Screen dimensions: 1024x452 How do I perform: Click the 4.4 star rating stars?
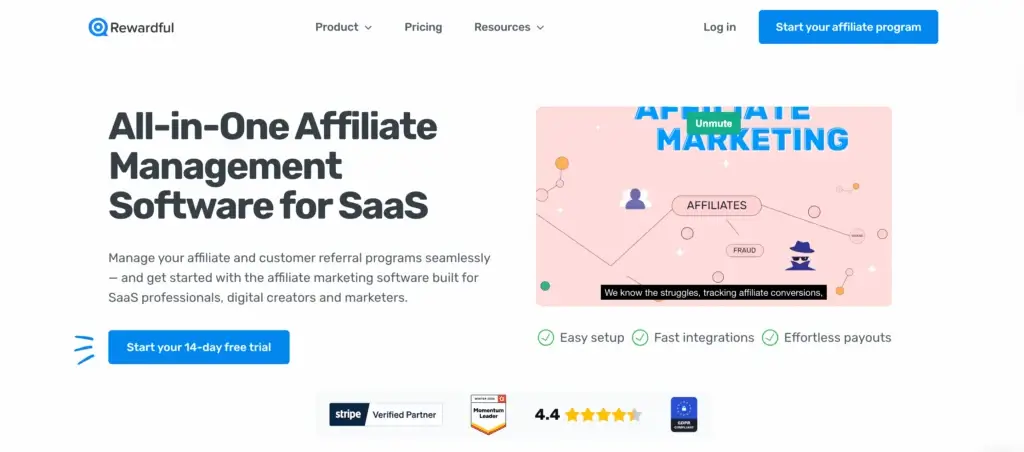click(x=603, y=415)
